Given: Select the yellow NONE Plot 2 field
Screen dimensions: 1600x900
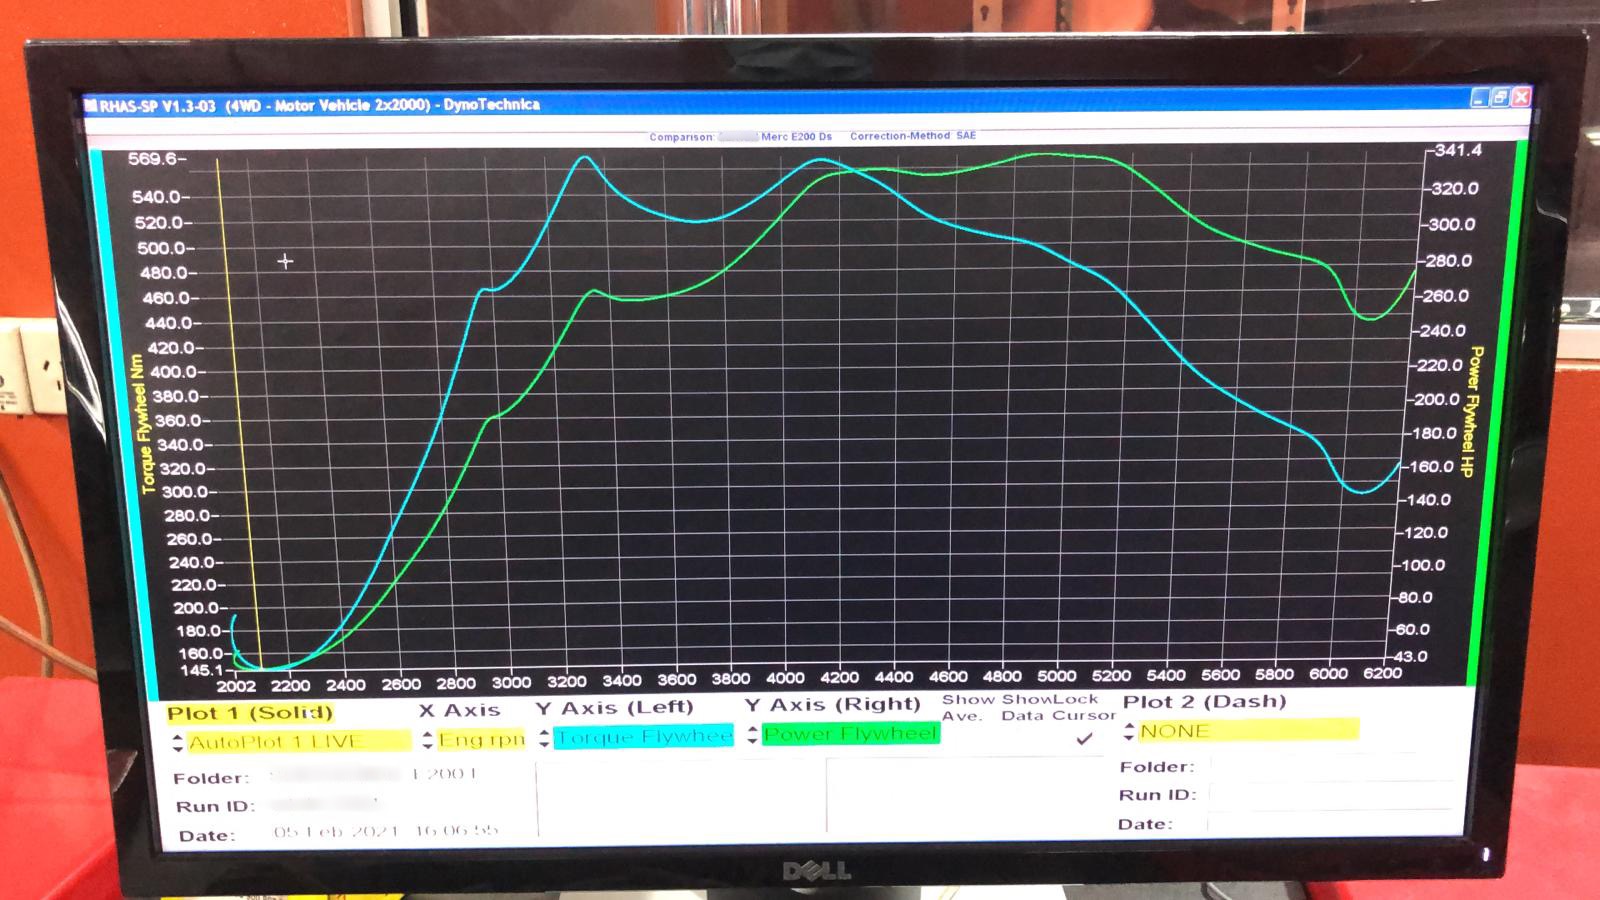Looking at the screenshot, I should pyautogui.click(x=1248, y=731).
